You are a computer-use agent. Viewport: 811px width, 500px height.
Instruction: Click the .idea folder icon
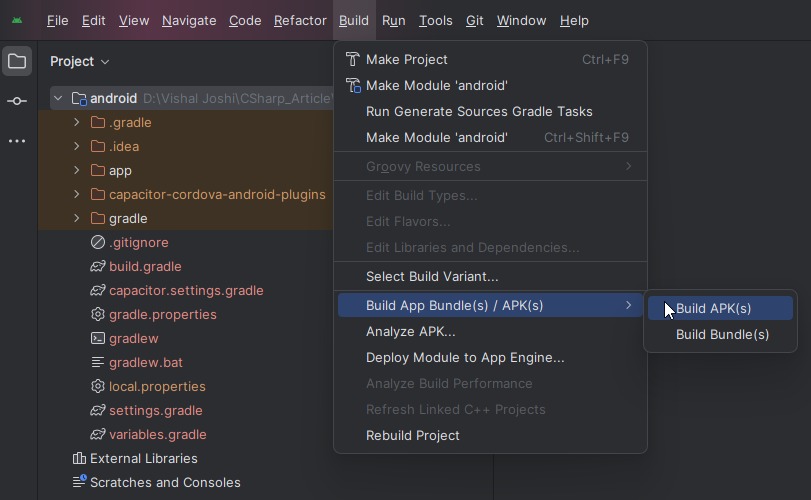coord(98,146)
